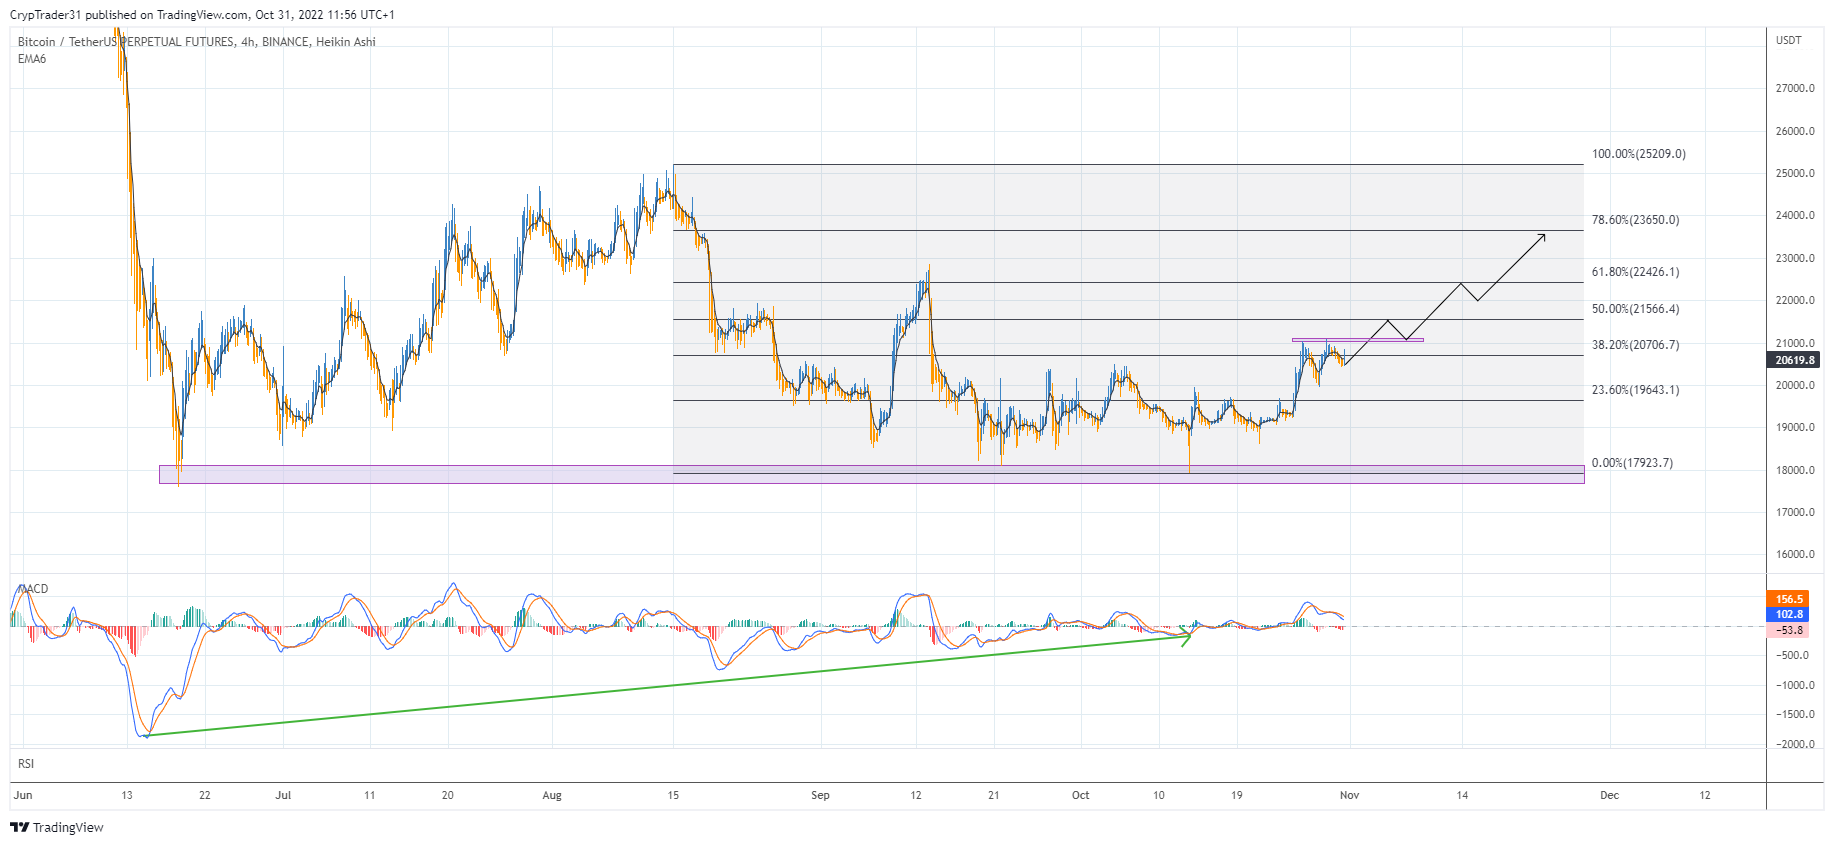Click the pink histogram value −53.8
The image size is (1834, 845).
[x=1789, y=630]
